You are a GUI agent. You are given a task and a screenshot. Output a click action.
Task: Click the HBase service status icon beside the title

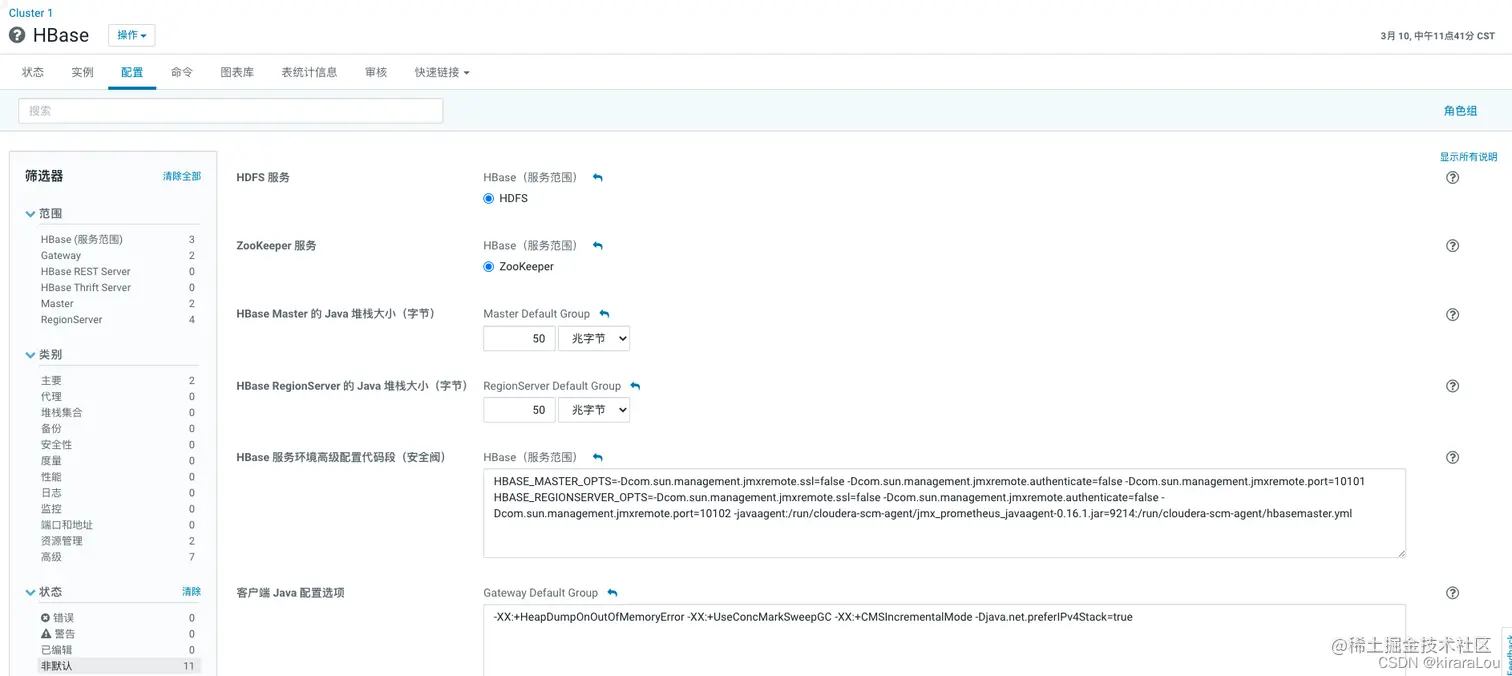click(18, 35)
